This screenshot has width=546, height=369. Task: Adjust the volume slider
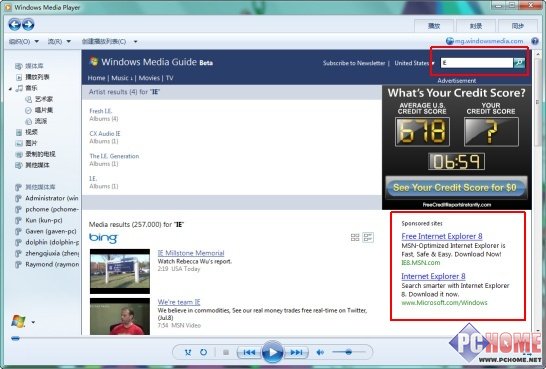(x=348, y=352)
